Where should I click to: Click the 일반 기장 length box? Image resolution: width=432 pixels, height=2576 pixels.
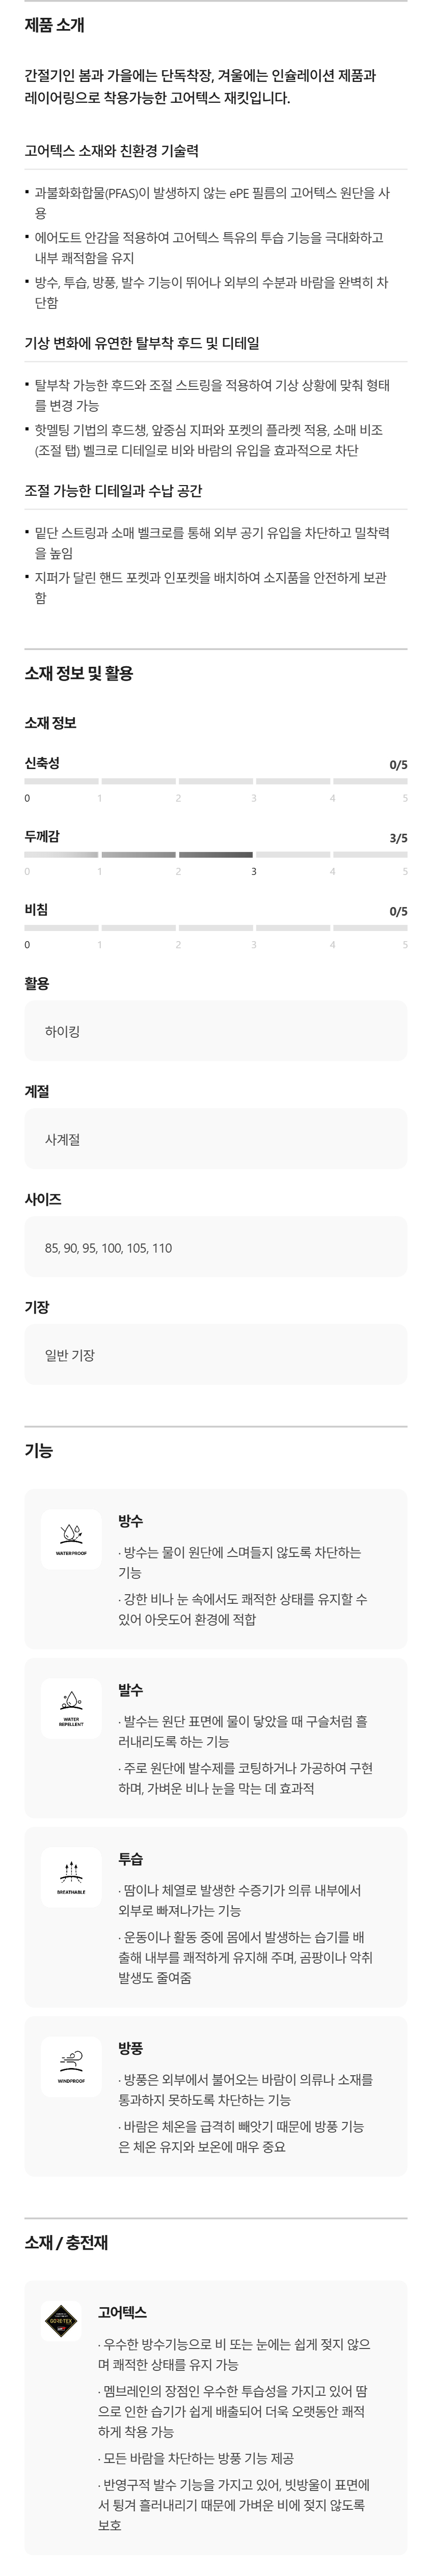coord(215,1355)
